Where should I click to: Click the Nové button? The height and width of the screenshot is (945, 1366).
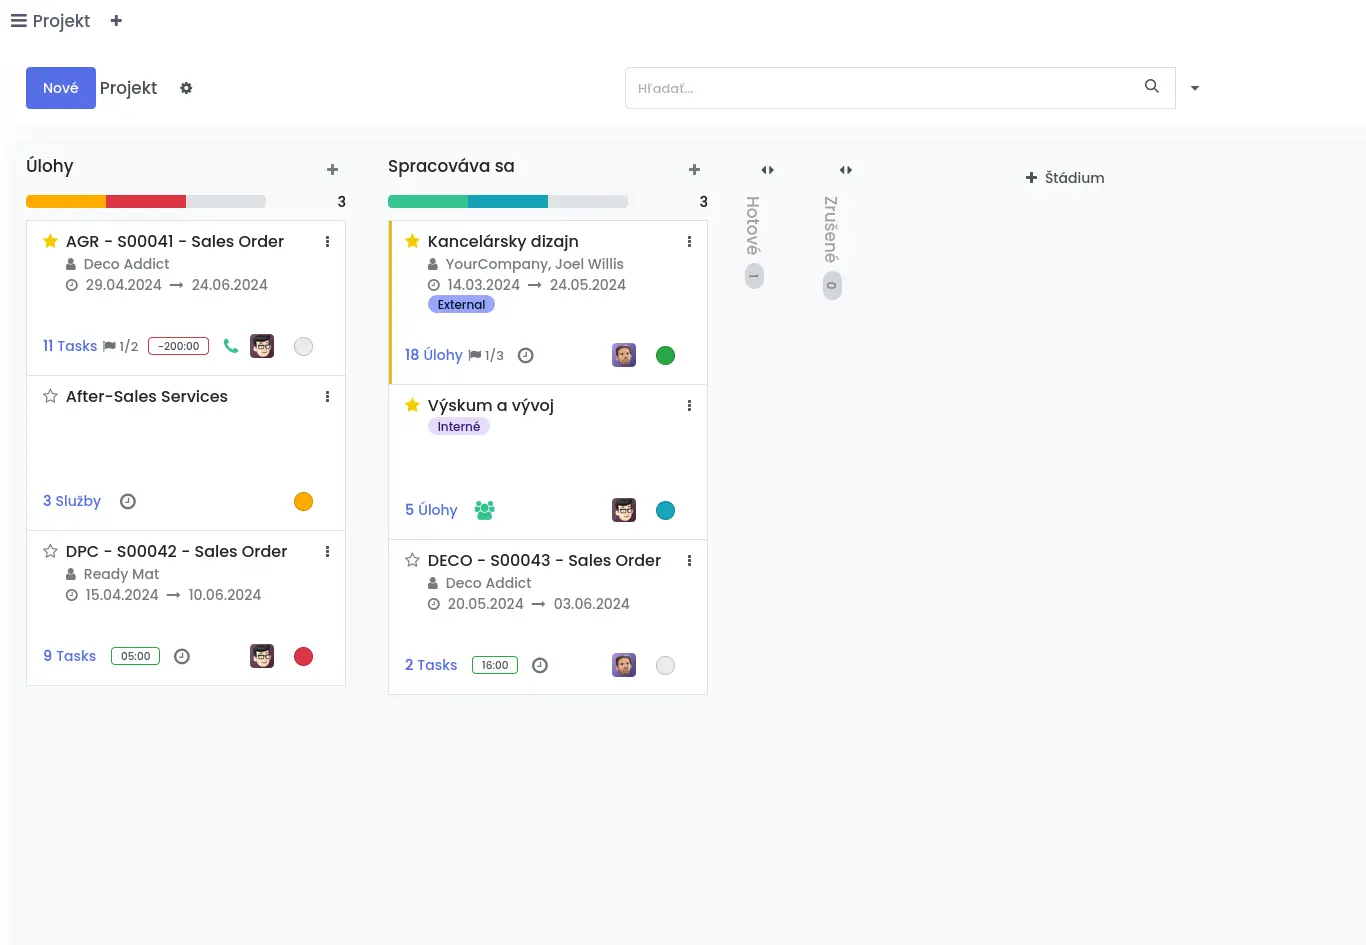(61, 88)
